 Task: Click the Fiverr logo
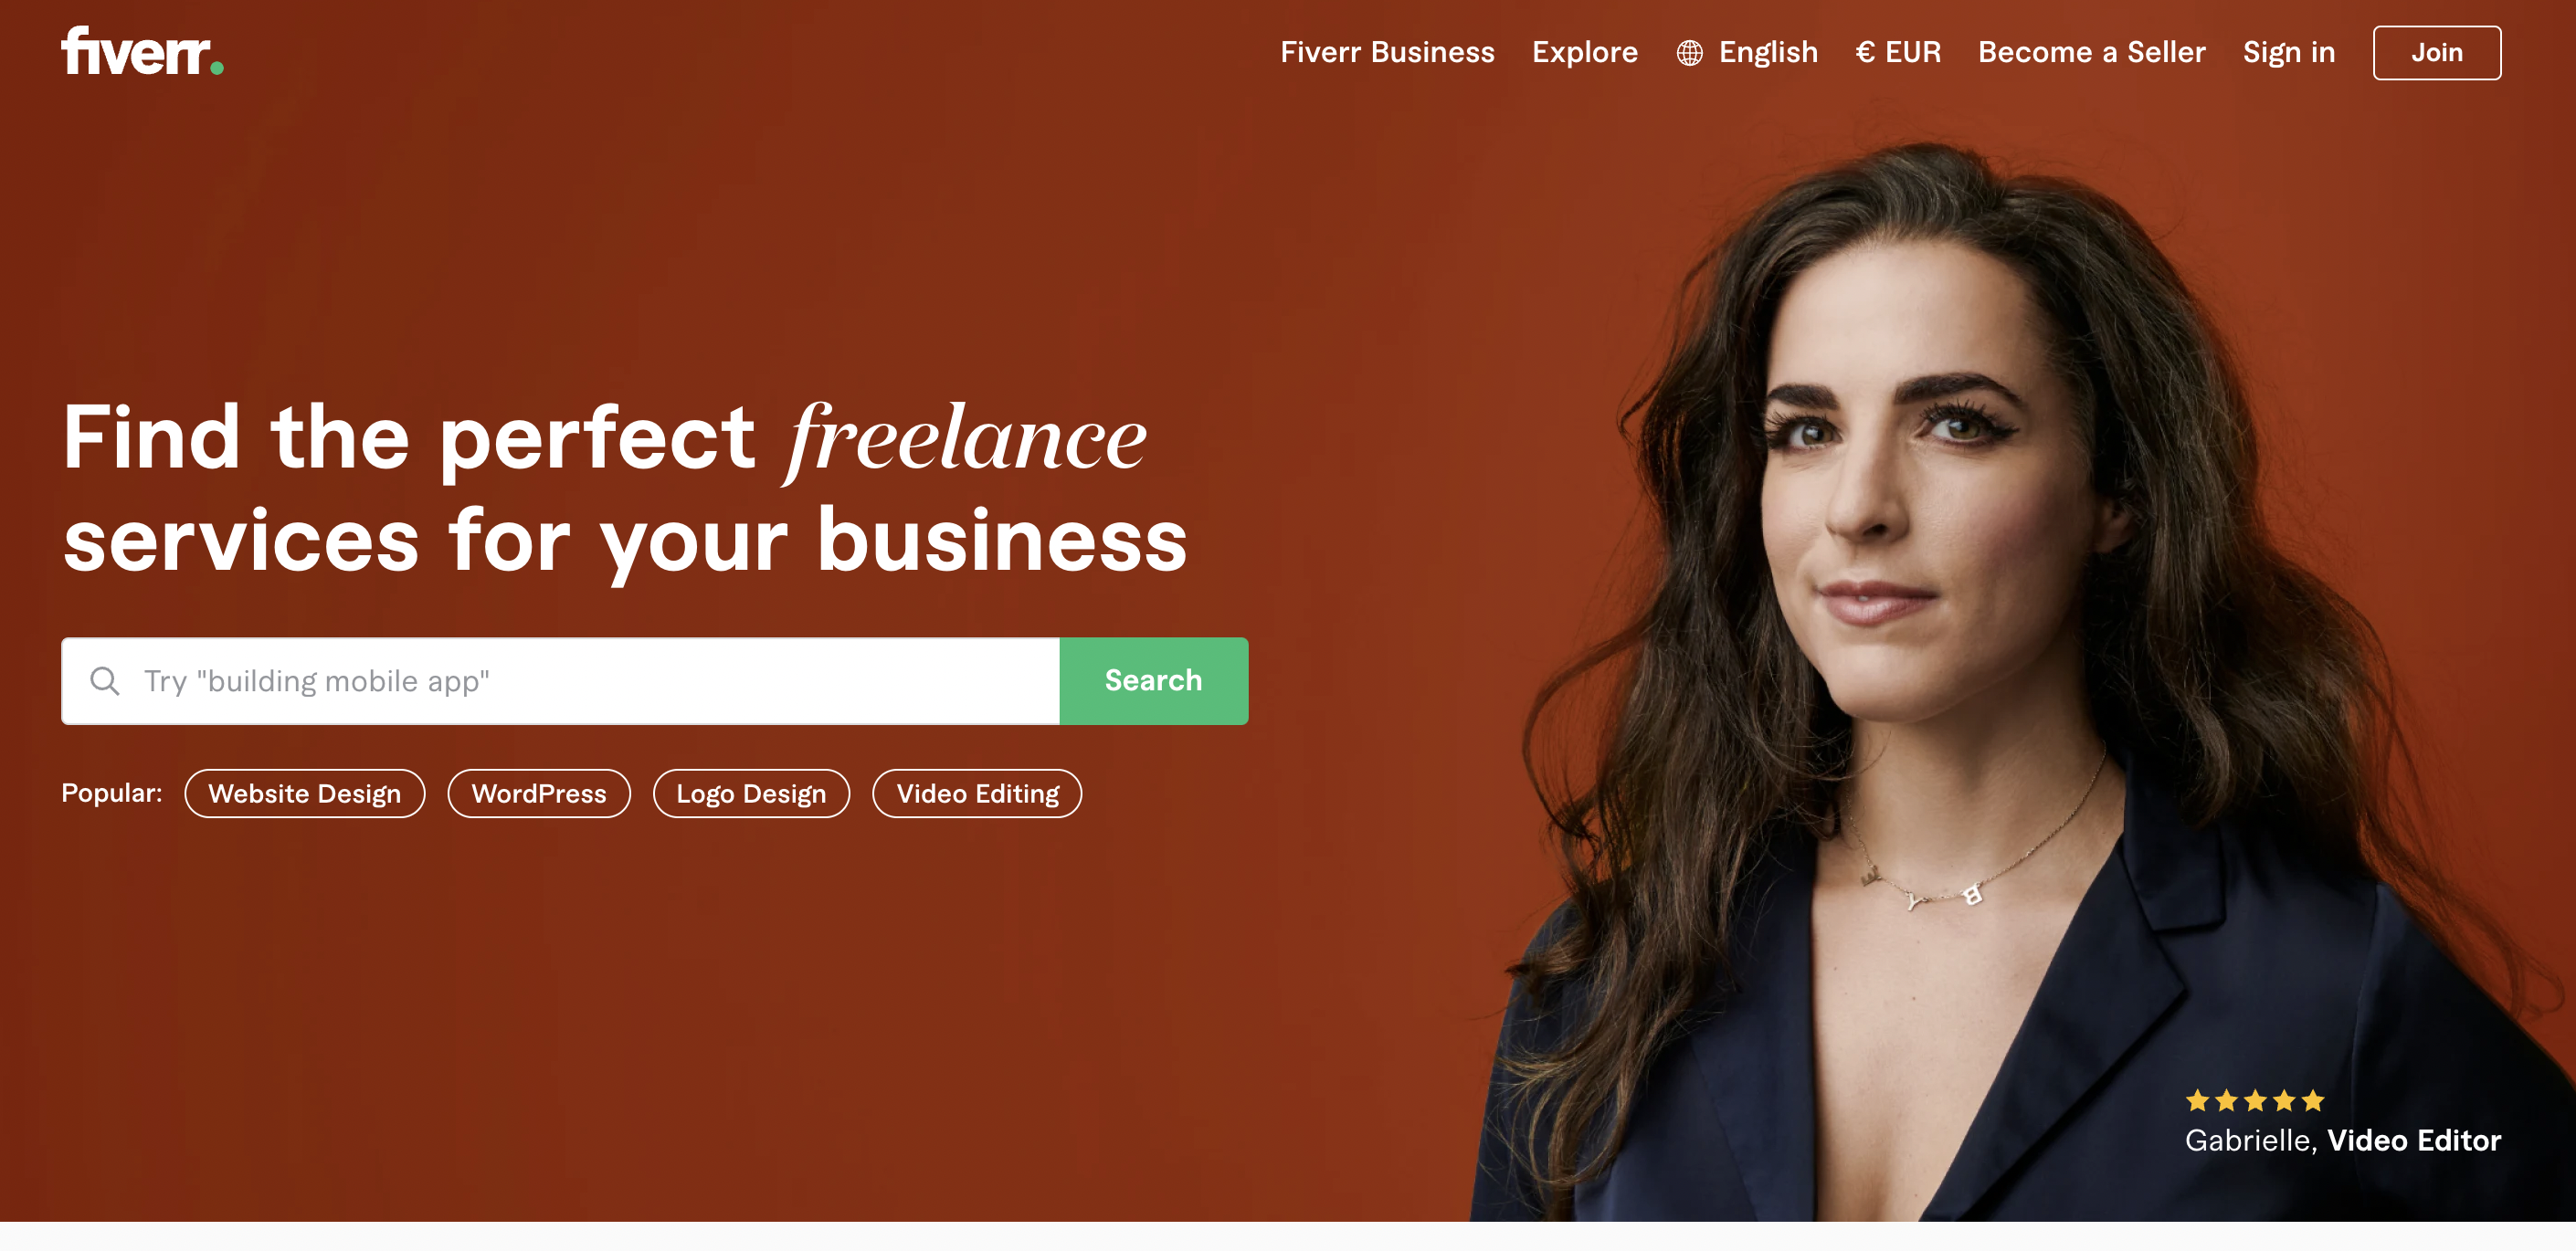click(x=142, y=51)
